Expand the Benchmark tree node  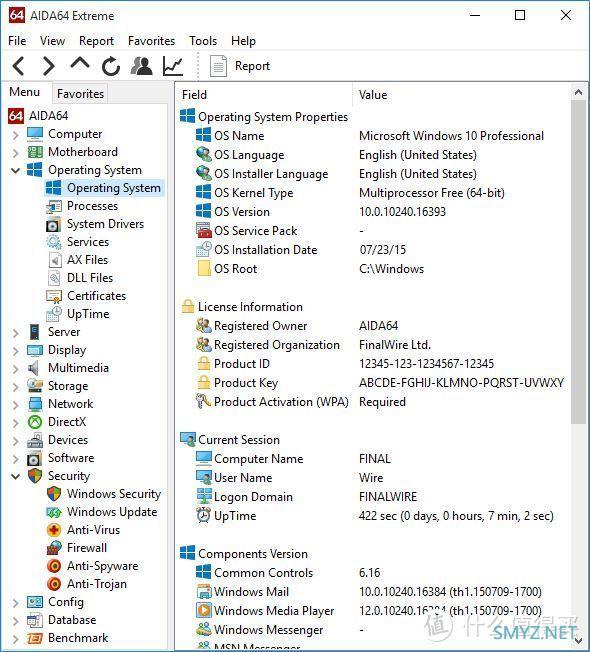pos(15,638)
